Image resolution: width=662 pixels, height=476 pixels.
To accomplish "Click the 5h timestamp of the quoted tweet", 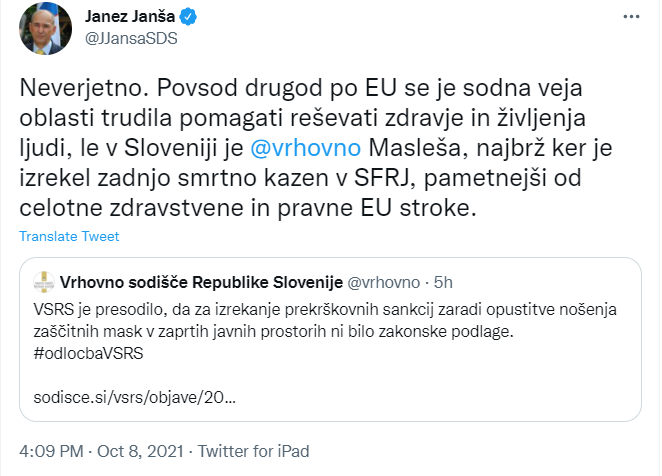I will pyautogui.click(x=441, y=280).
